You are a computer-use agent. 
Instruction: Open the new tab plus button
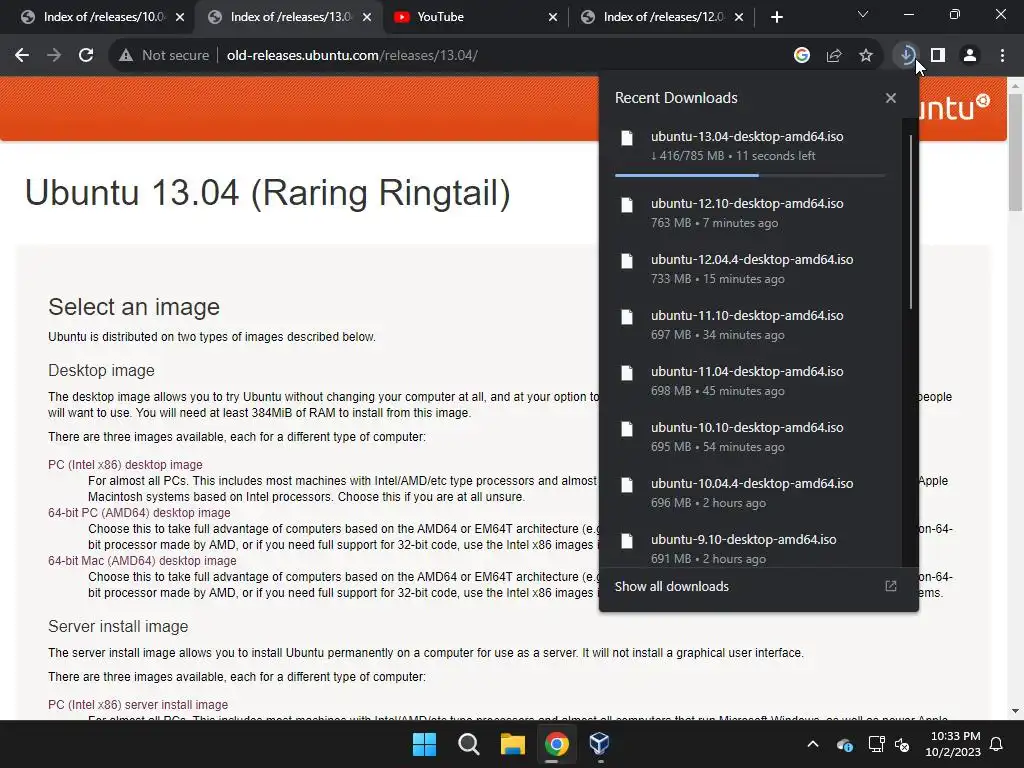coord(776,17)
